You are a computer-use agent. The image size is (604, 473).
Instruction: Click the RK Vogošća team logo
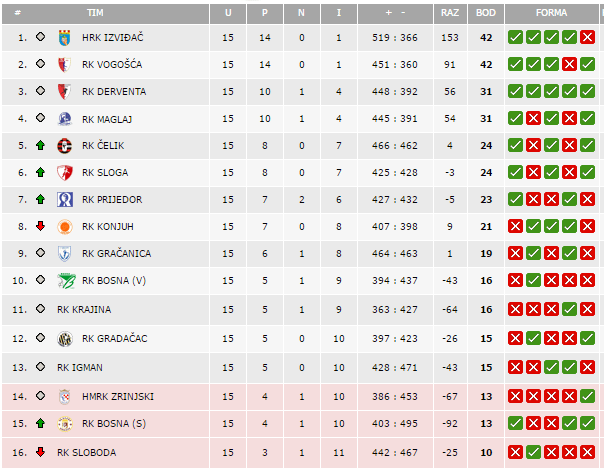point(66,64)
